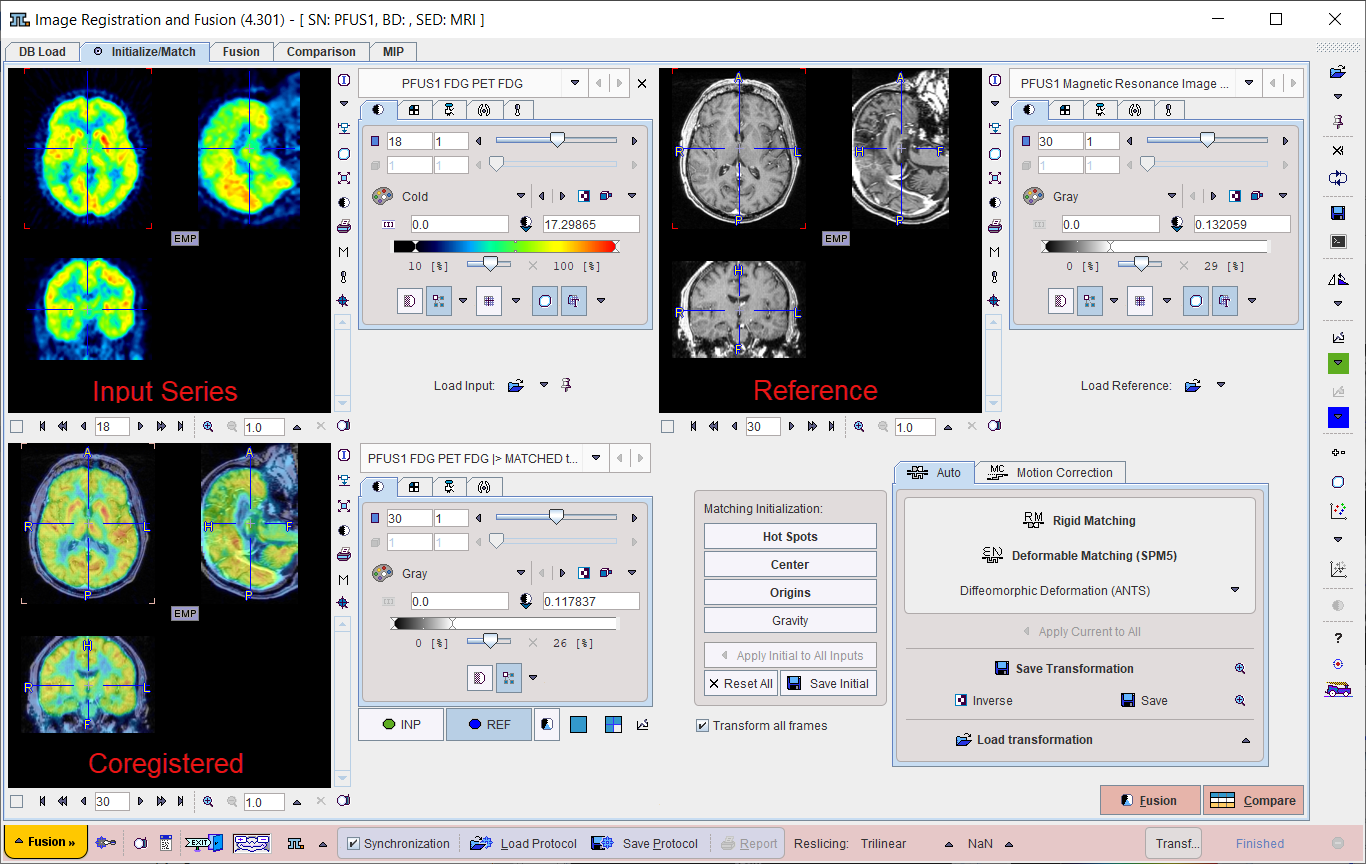Click the color palette icon beside Cold

(x=382, y=196)
